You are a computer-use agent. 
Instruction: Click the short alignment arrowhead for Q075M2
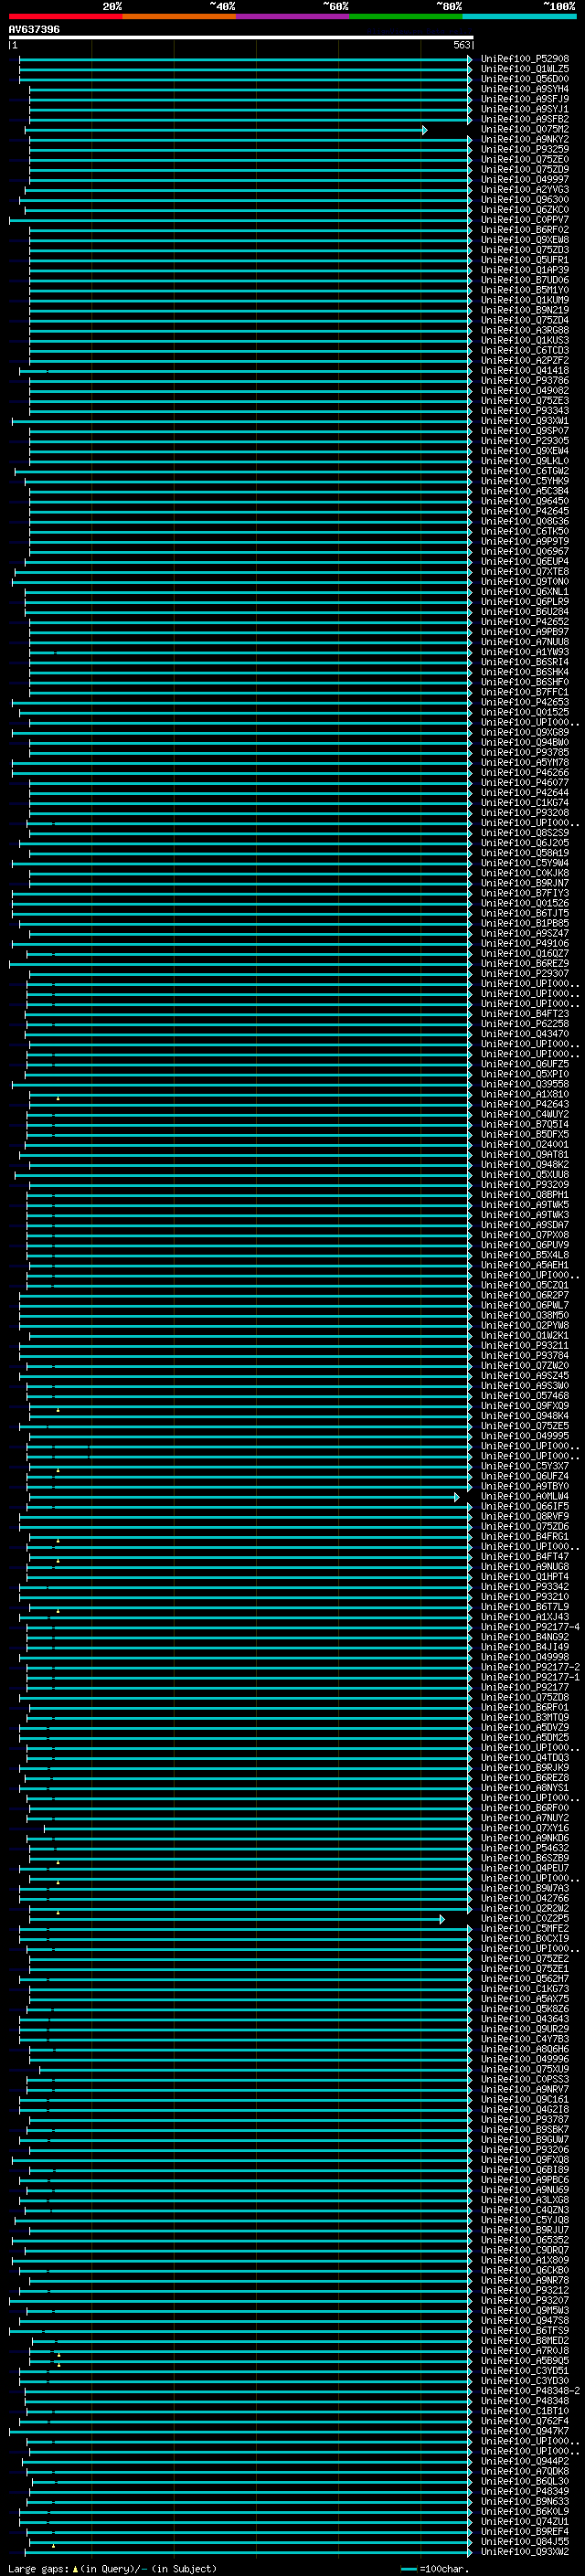(x=425, y=130)
